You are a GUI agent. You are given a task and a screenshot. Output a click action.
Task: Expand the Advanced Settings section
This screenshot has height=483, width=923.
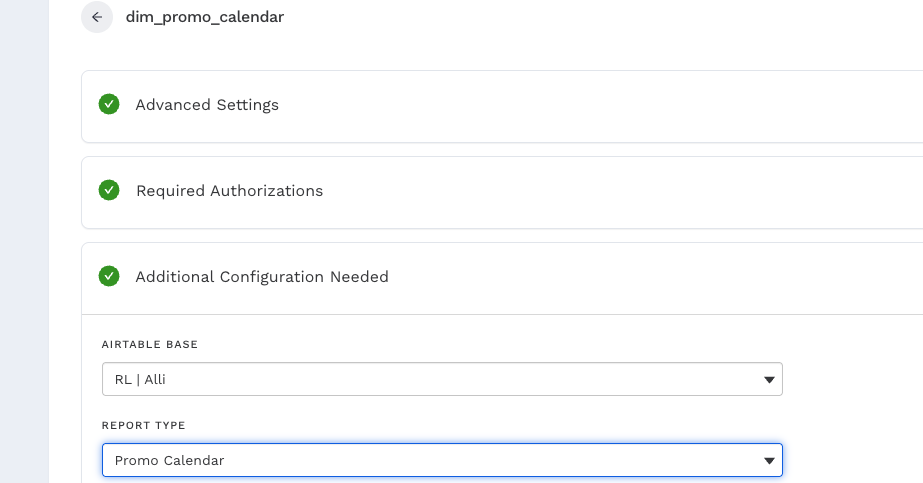pos(207,105)
